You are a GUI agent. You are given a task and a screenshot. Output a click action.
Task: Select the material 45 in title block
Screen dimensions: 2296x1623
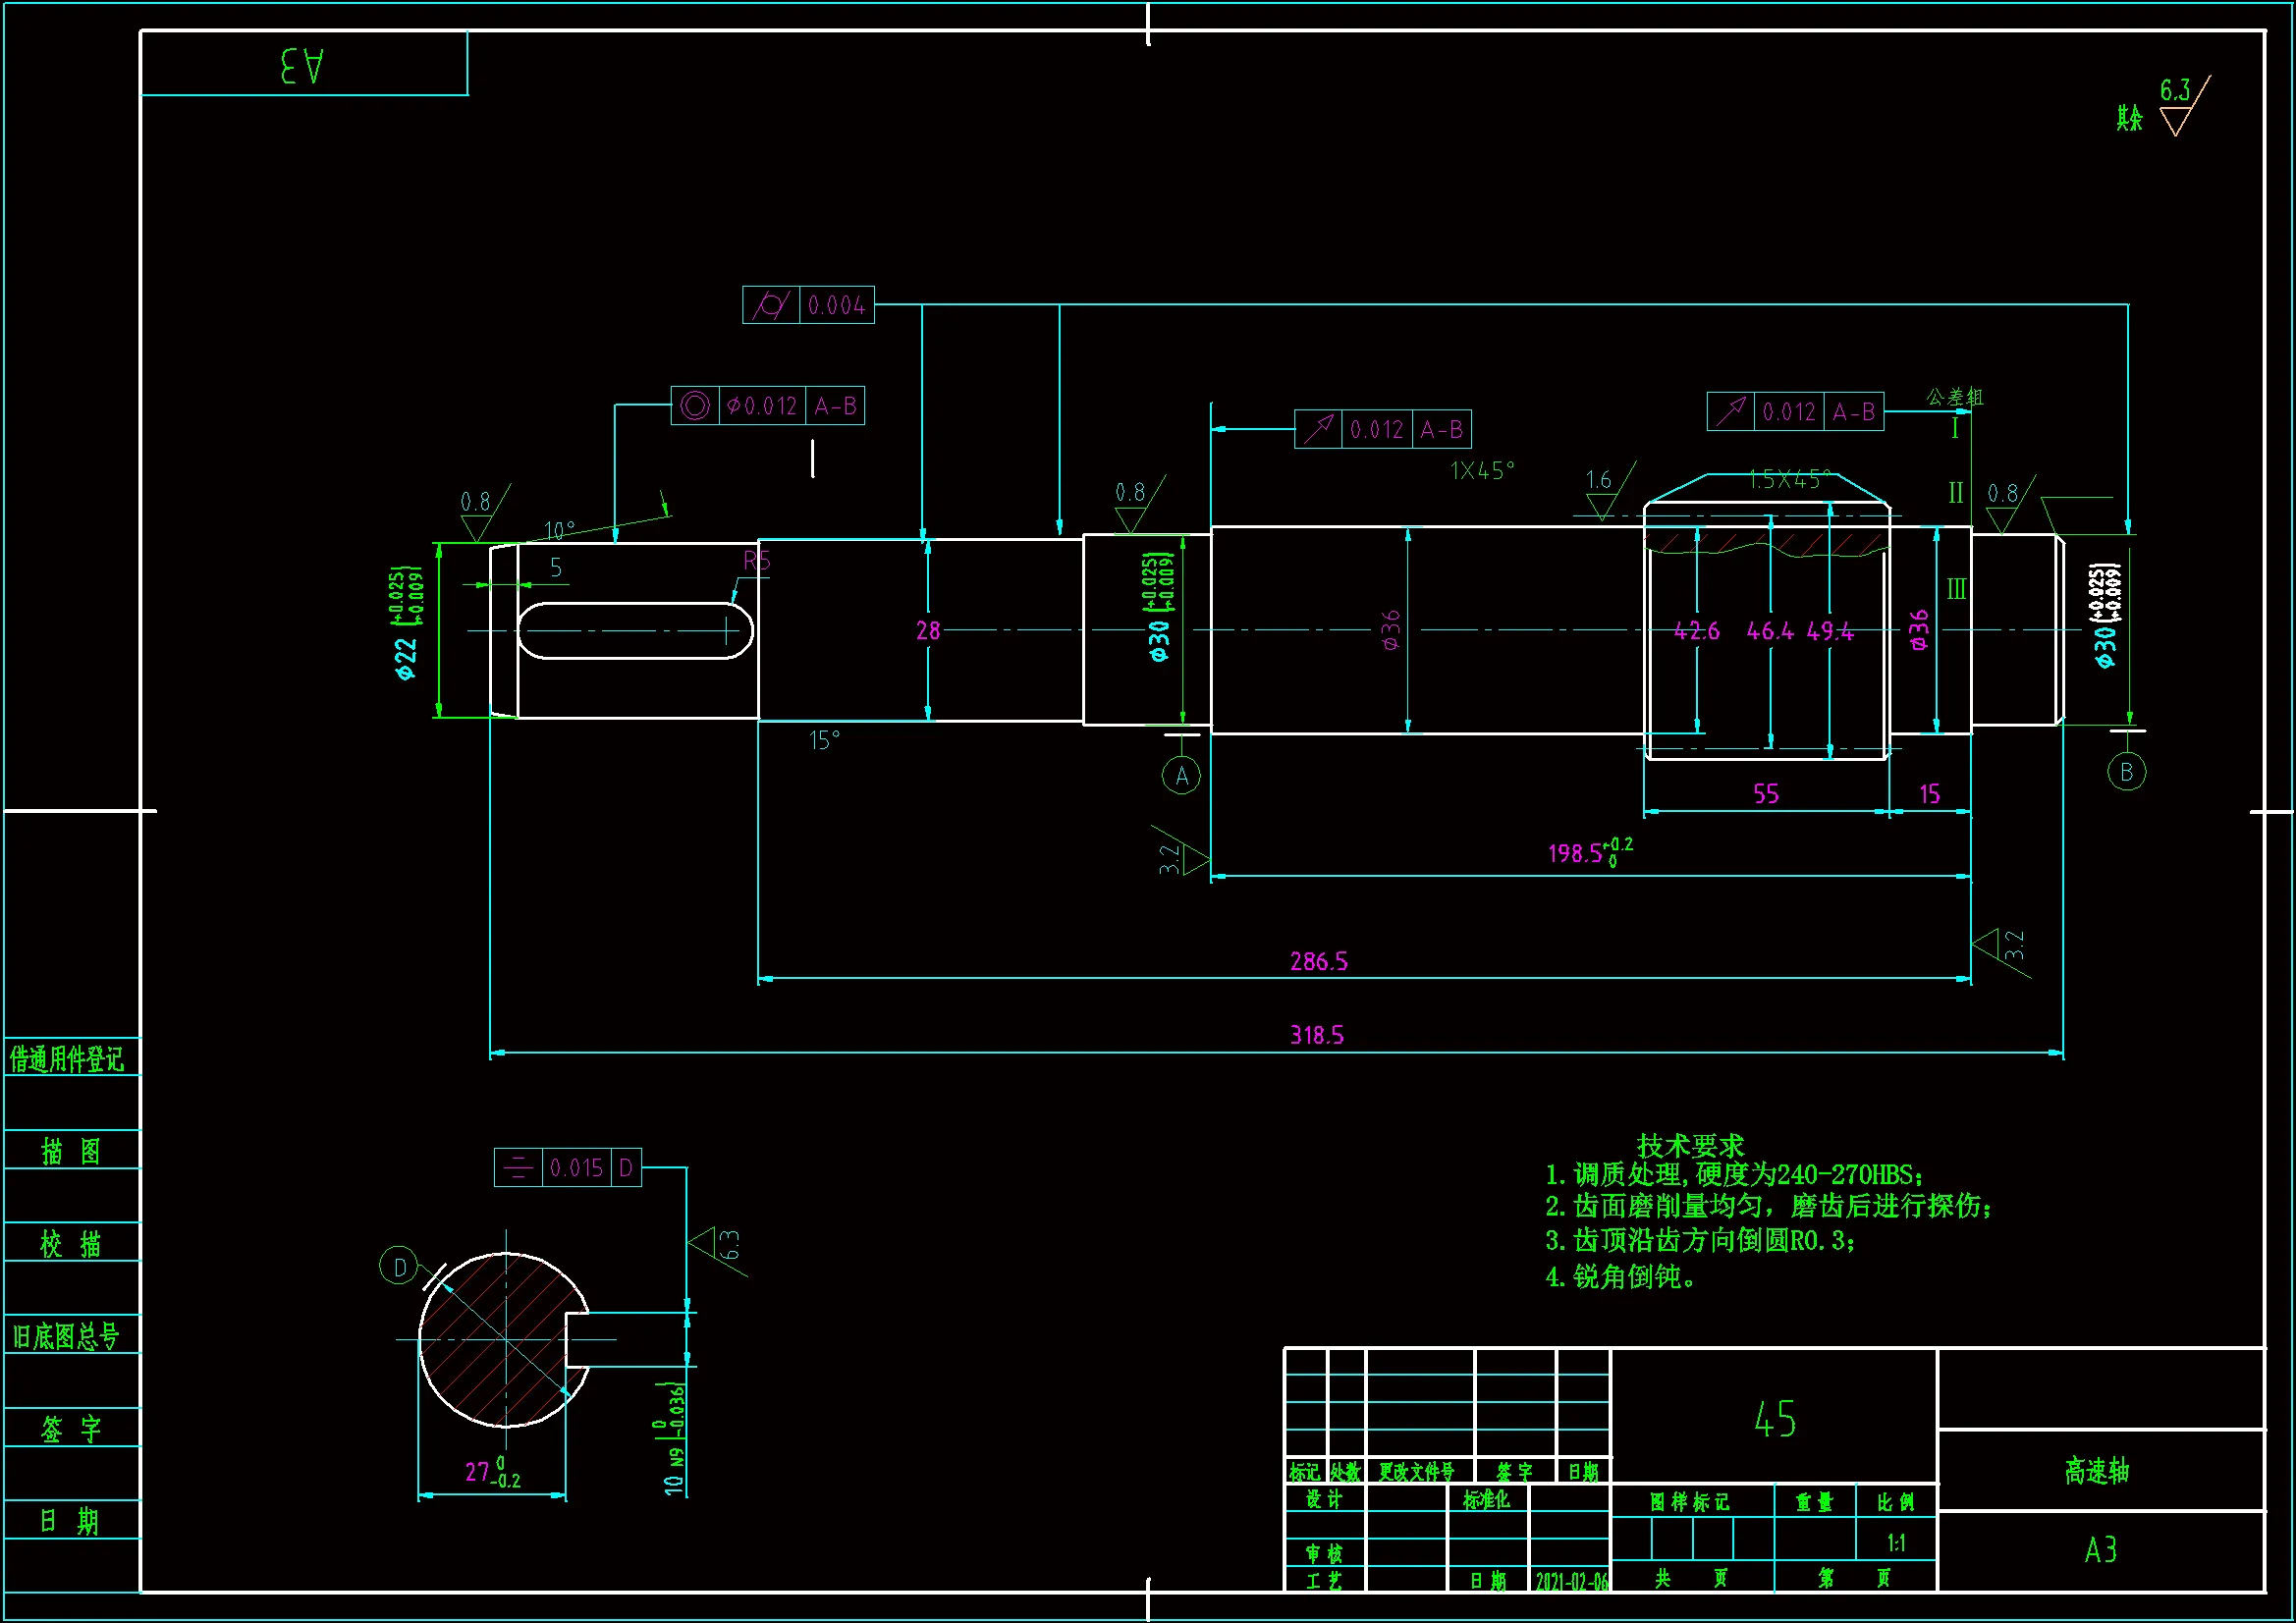pos(1774,1418)
